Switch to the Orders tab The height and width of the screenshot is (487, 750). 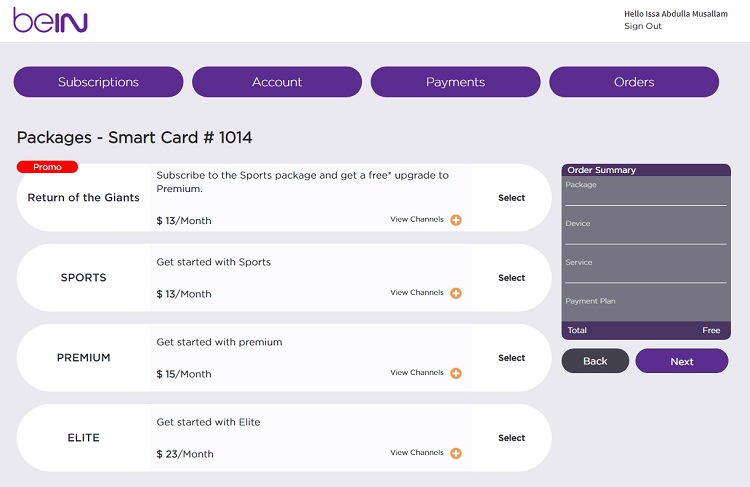(634, 82)
